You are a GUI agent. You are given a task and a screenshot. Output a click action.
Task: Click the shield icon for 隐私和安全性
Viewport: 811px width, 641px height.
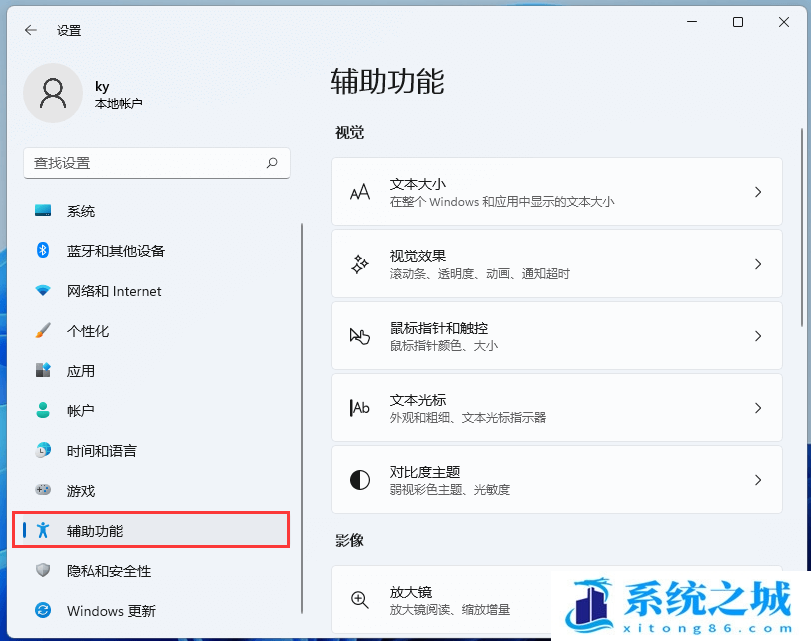43,571
